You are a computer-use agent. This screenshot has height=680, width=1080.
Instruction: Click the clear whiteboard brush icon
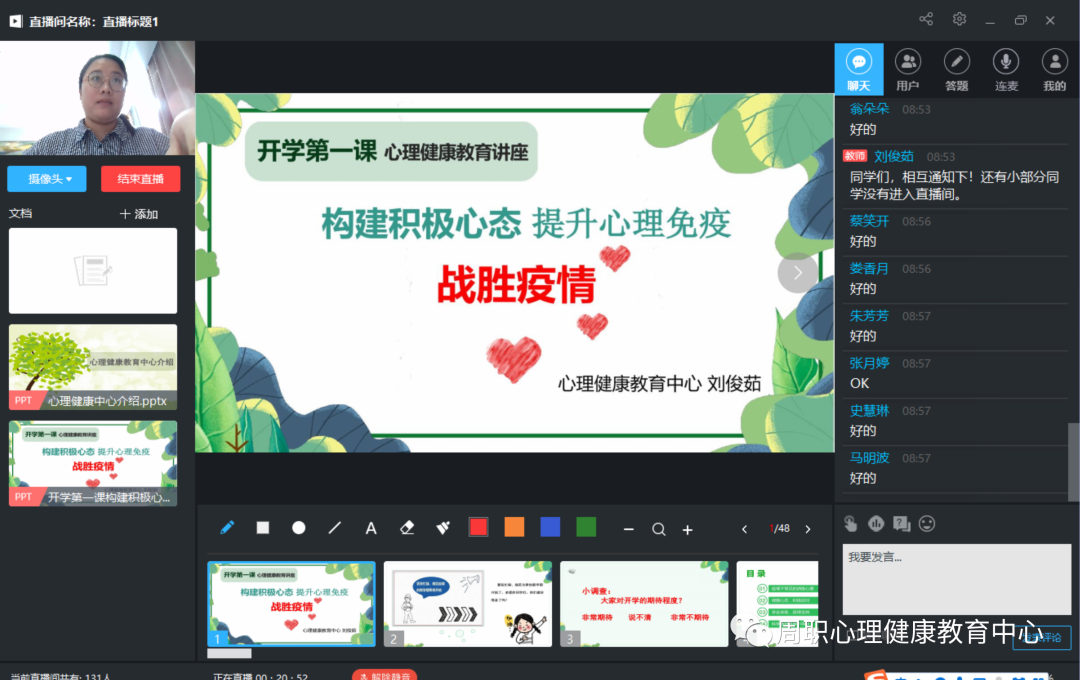tap(443, 528)
